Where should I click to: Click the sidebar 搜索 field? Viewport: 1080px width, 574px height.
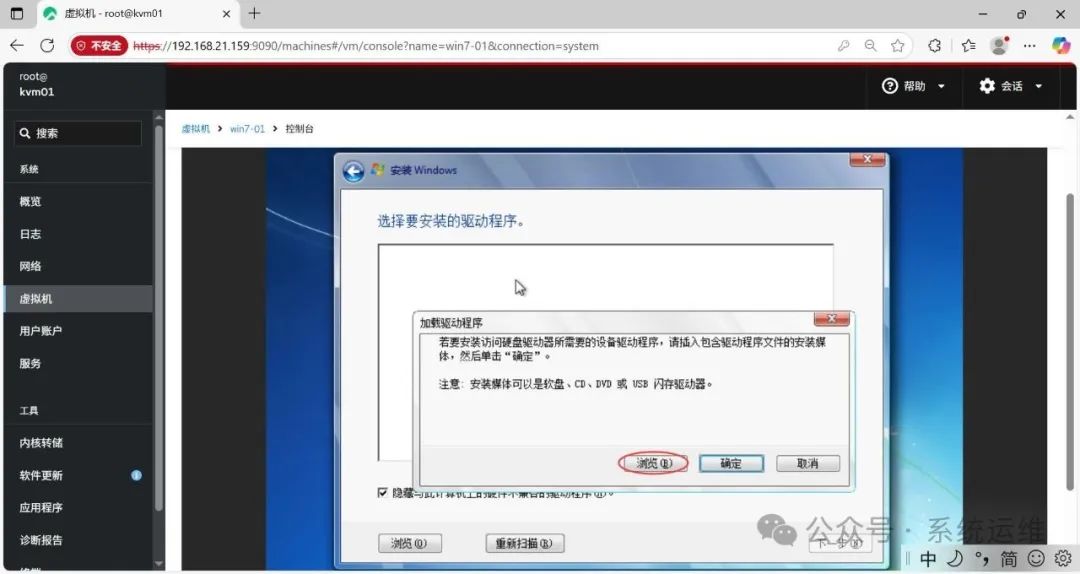[x=78, y=133]
